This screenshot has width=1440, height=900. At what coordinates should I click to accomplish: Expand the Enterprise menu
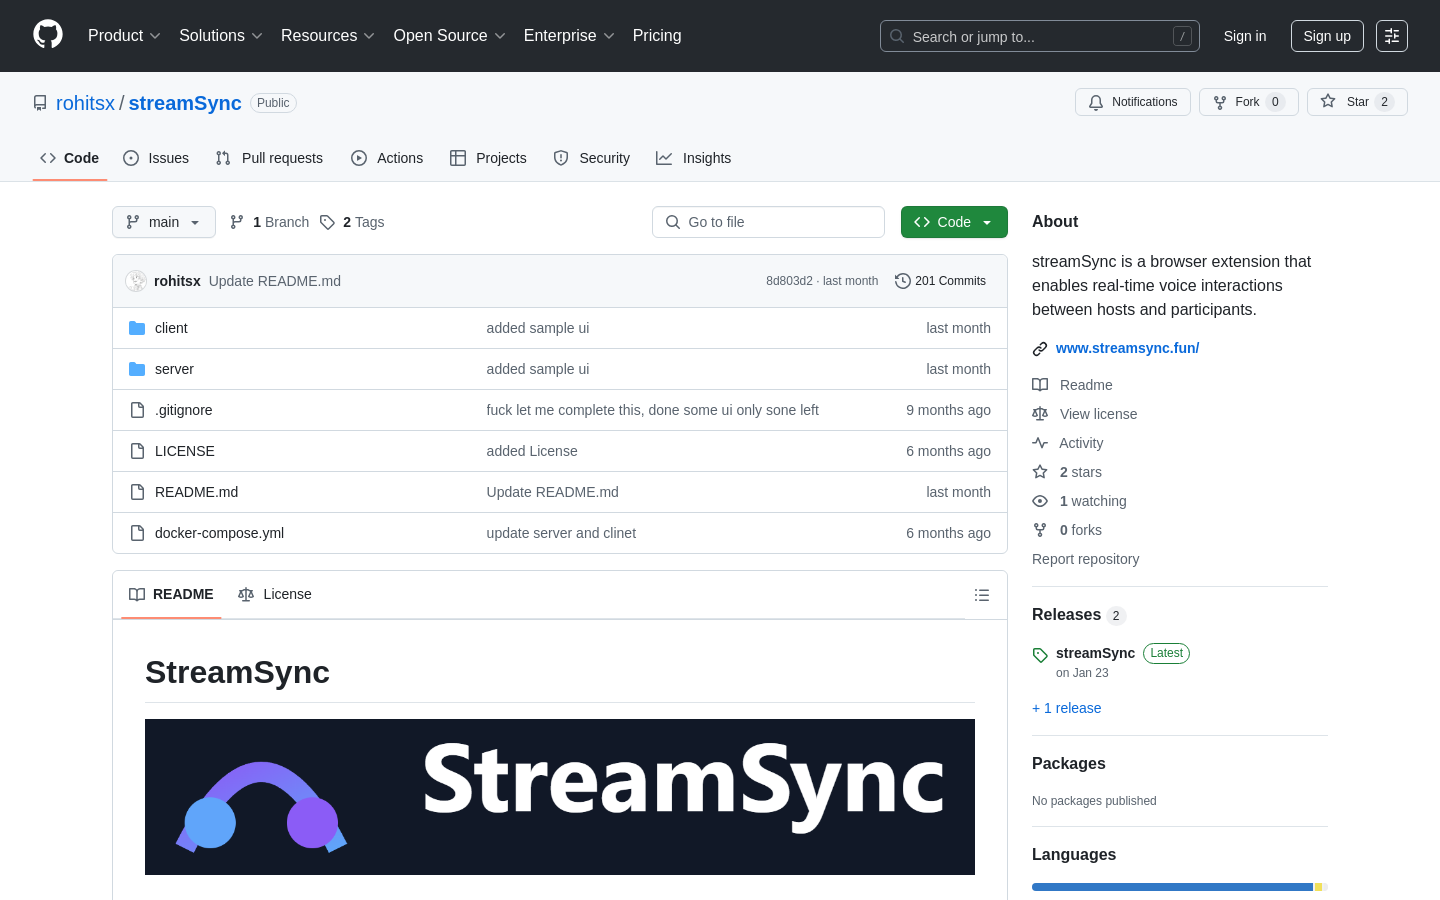click(569, 36)
